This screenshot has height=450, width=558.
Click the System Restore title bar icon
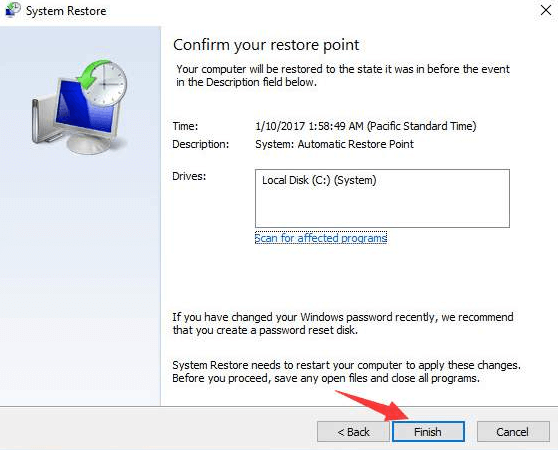click(x=12, y=10)
